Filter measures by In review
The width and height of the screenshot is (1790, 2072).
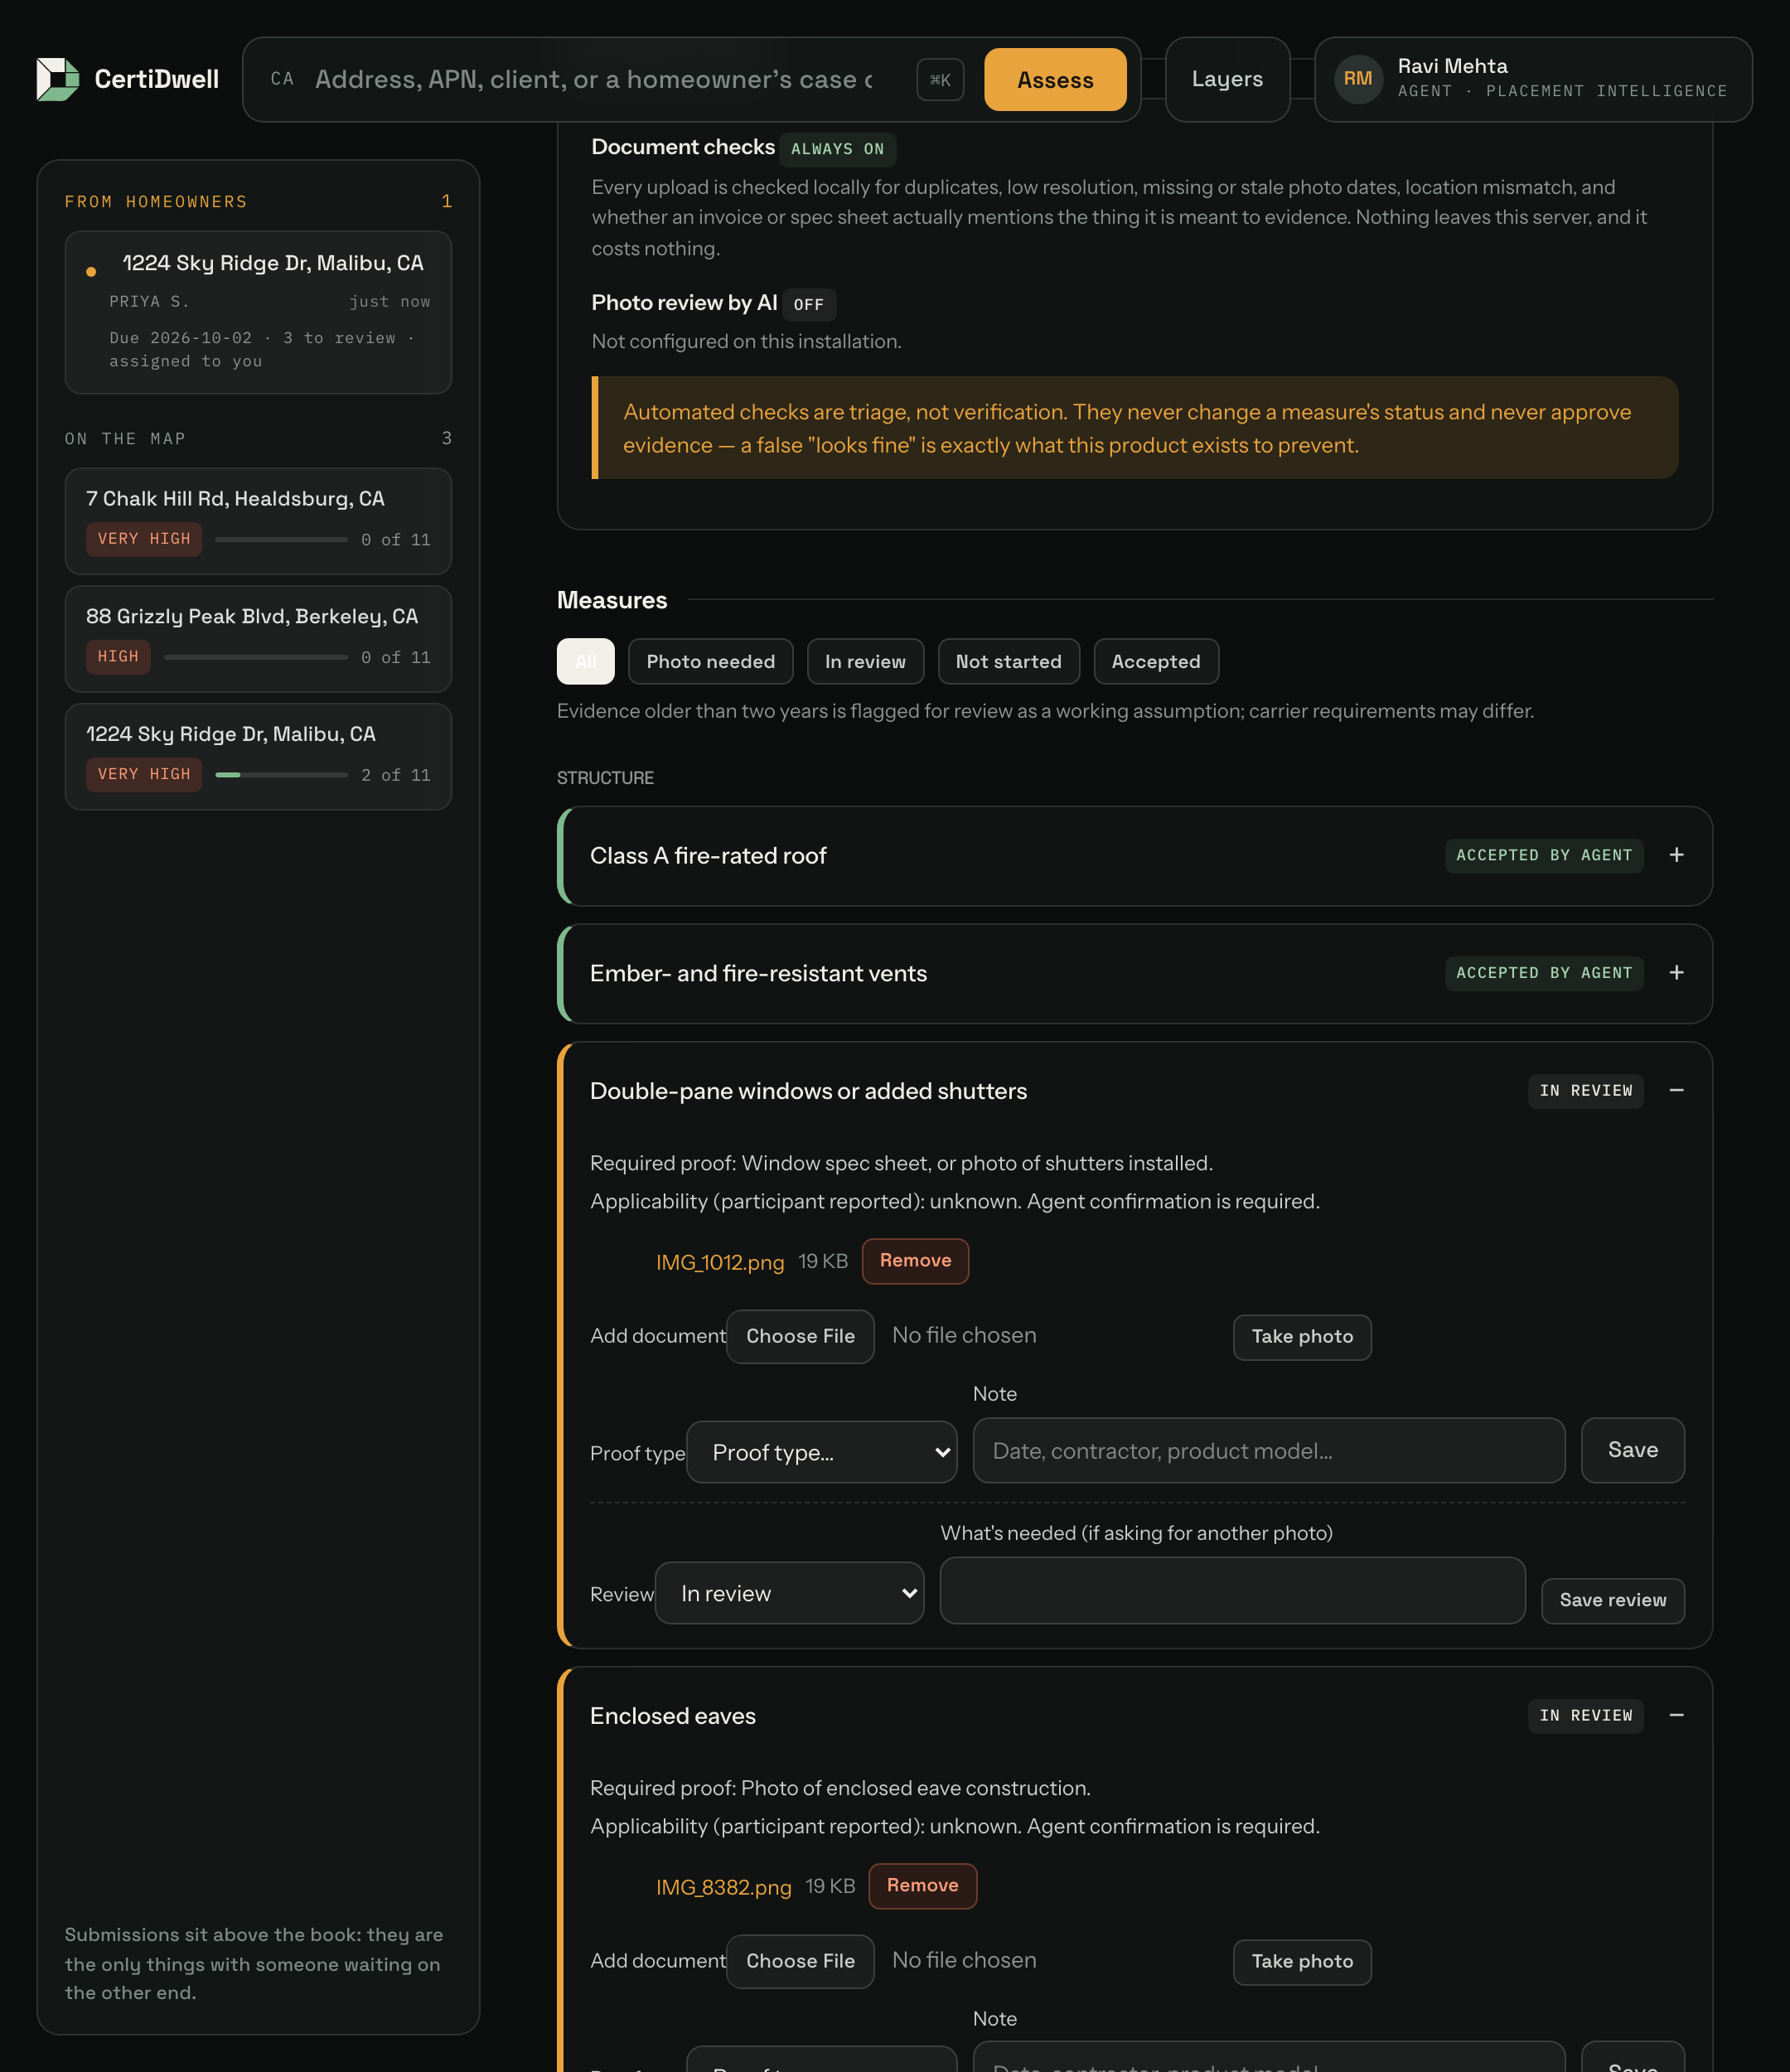click(865, 661)
